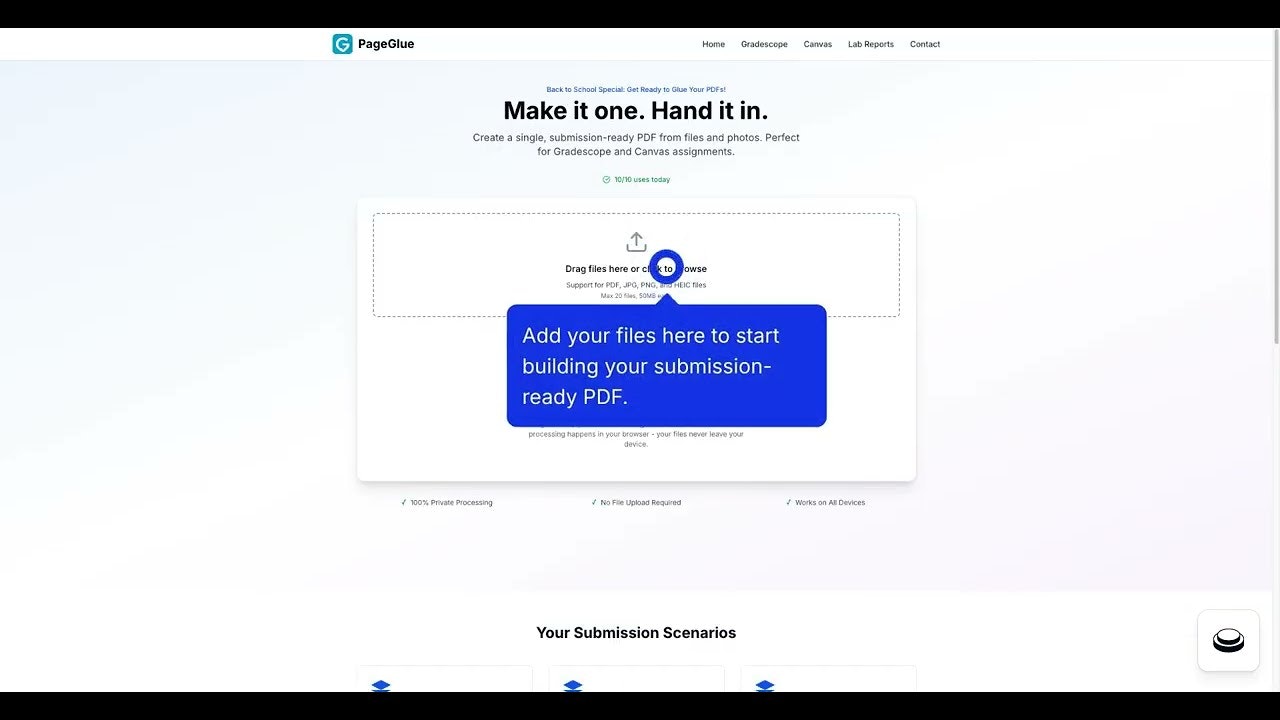
Task: Click the page's vertical scrollbar
Action: pyautogui.click(x=1275, y=186)
